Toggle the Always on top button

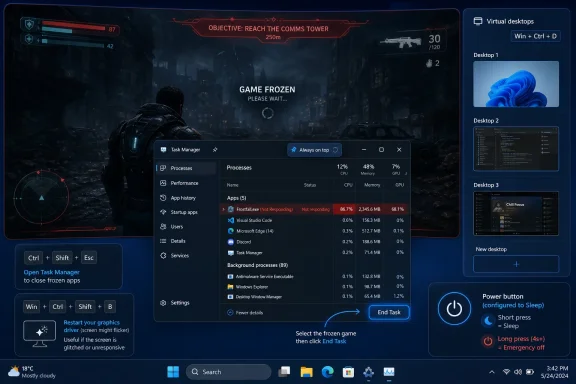[x=314, y=150]
